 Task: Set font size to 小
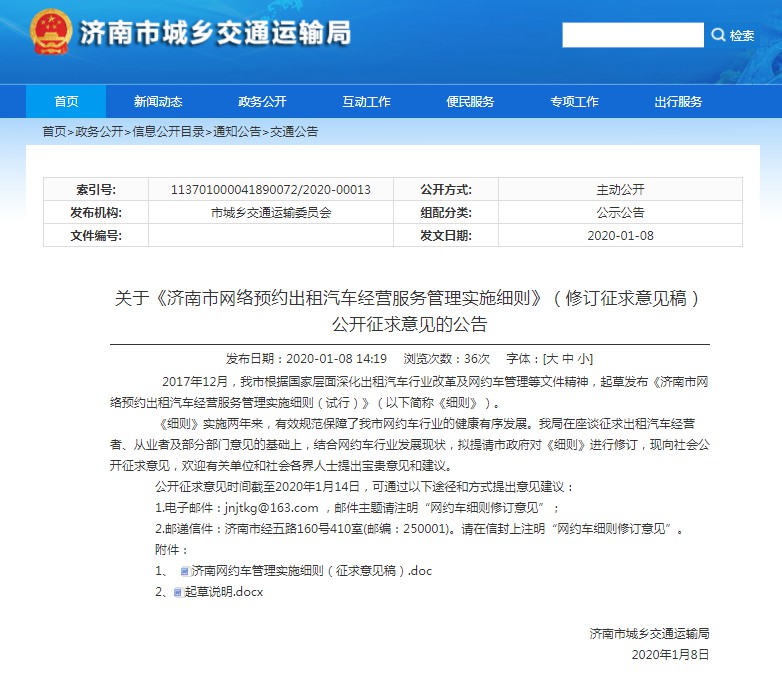[x=584, y=359]
